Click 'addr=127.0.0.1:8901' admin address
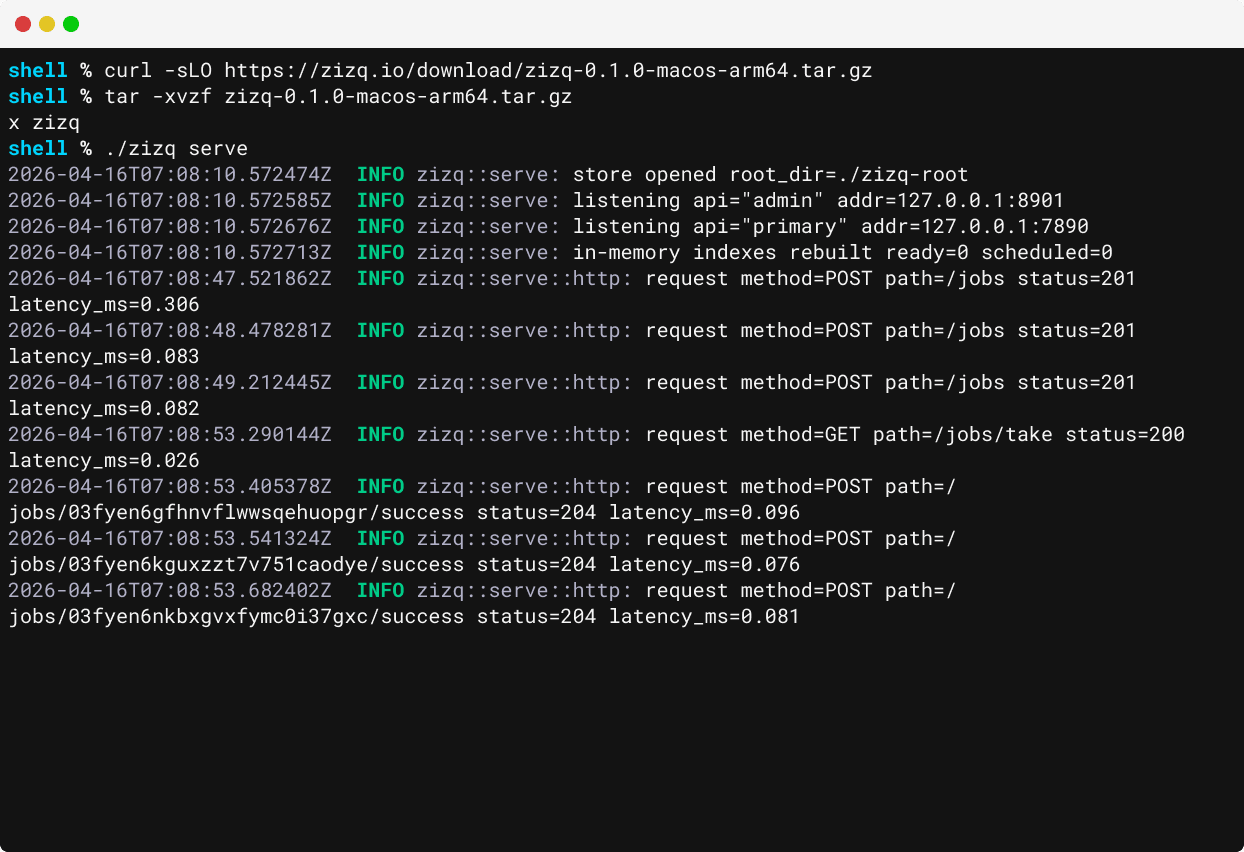The width and height of the screenshot is (1244, 852). (950, 201)
